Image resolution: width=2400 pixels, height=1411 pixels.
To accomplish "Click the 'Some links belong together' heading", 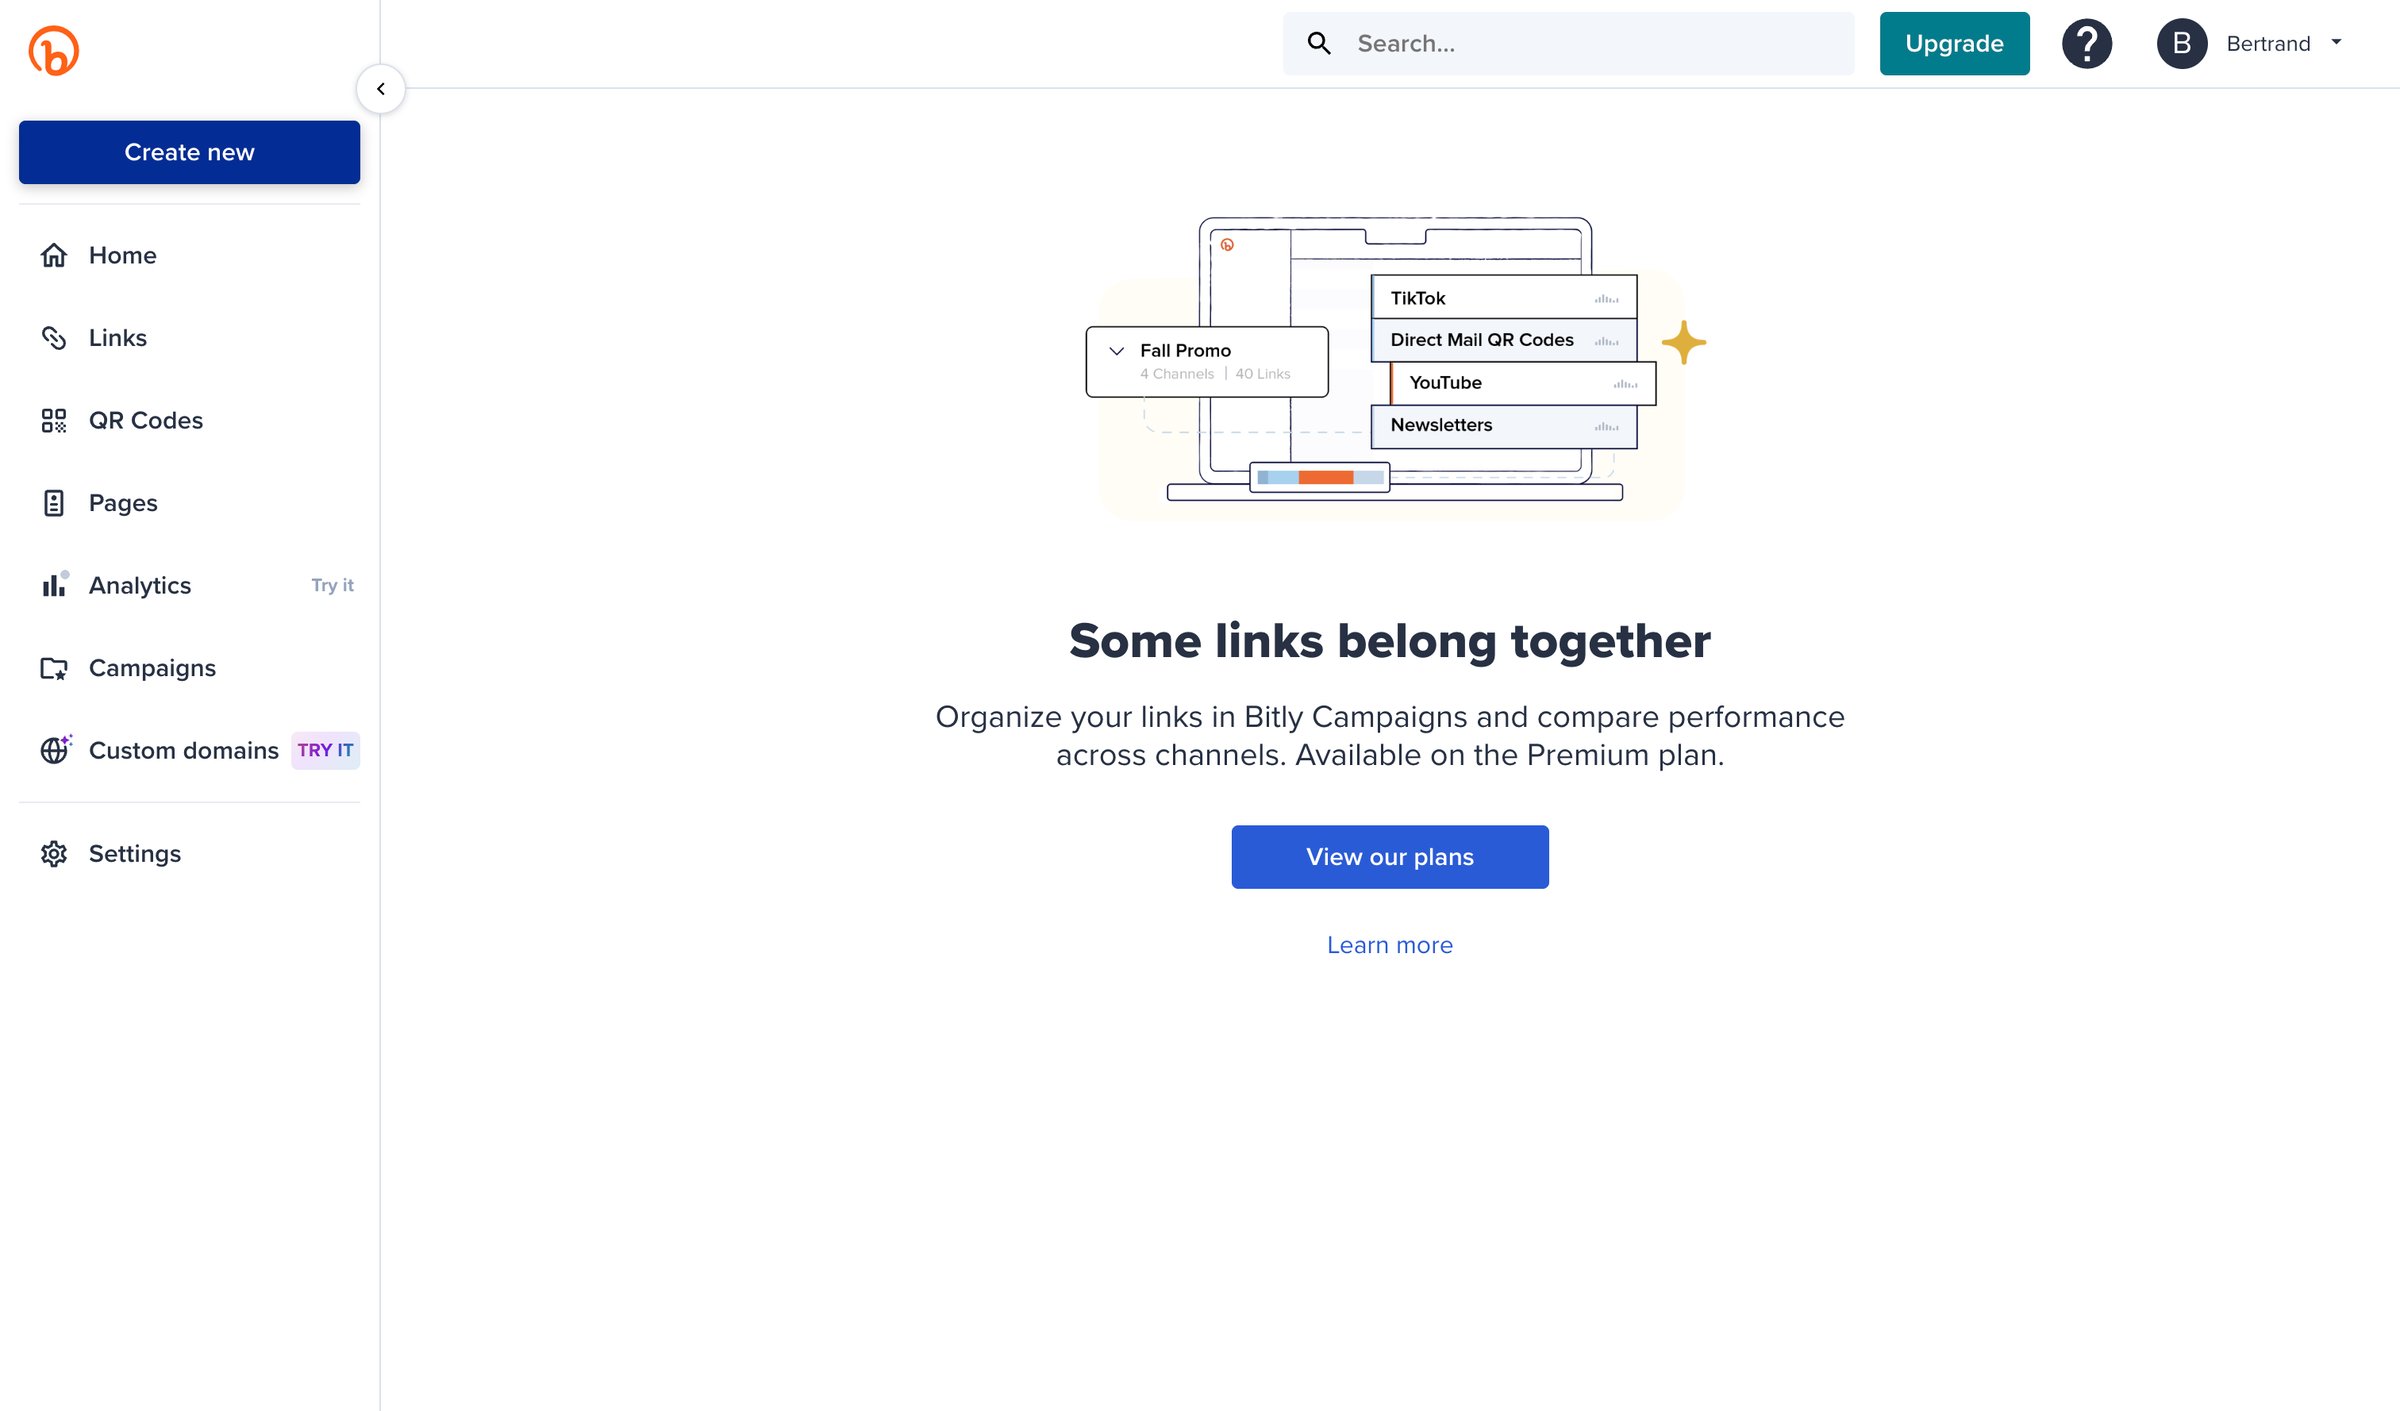I will point(1390,641).
